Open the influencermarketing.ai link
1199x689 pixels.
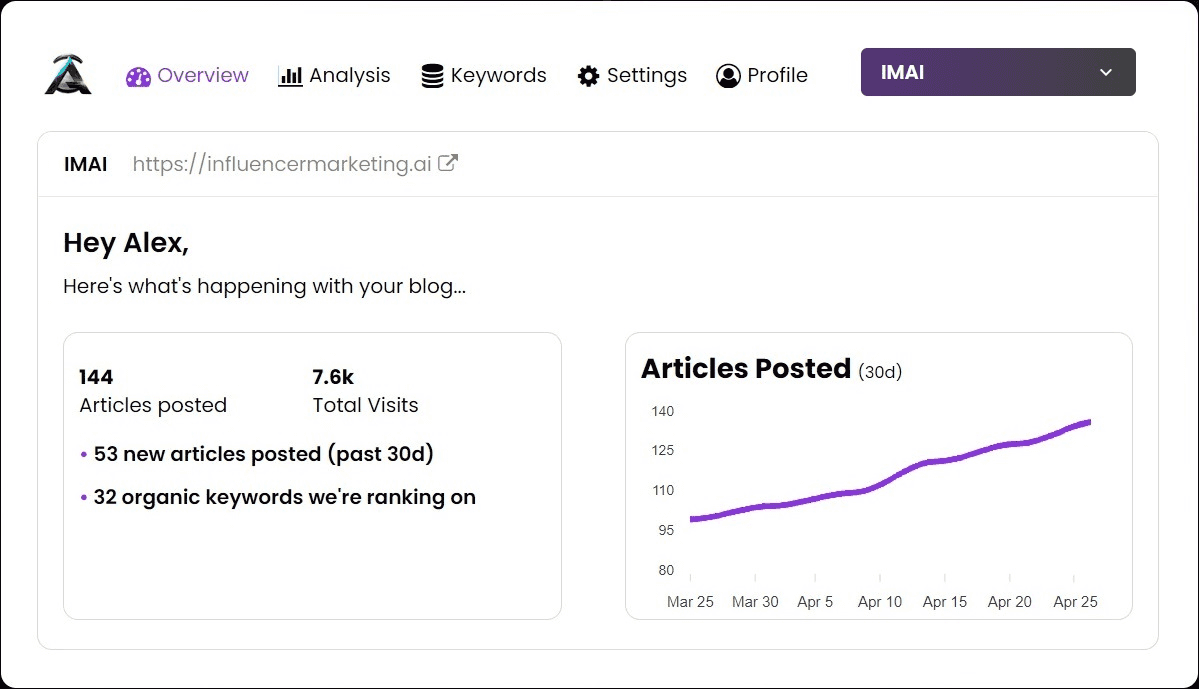click(283, 163)
